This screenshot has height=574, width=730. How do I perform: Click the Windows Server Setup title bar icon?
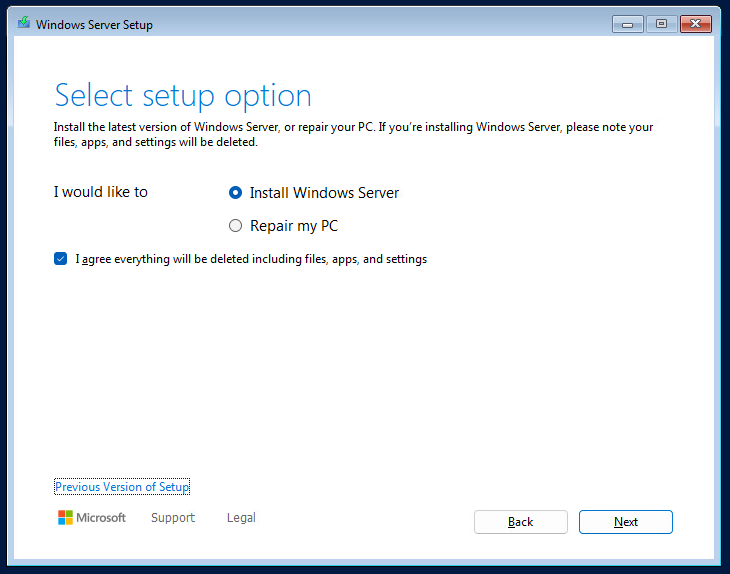[24, 24]
